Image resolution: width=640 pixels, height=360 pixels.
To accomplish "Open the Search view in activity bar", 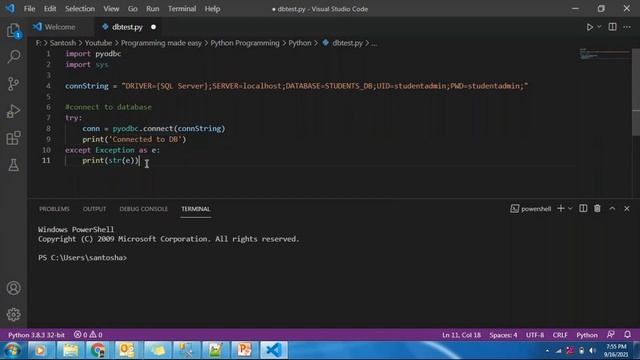I will pyautogui.click(x=13, y=57).
